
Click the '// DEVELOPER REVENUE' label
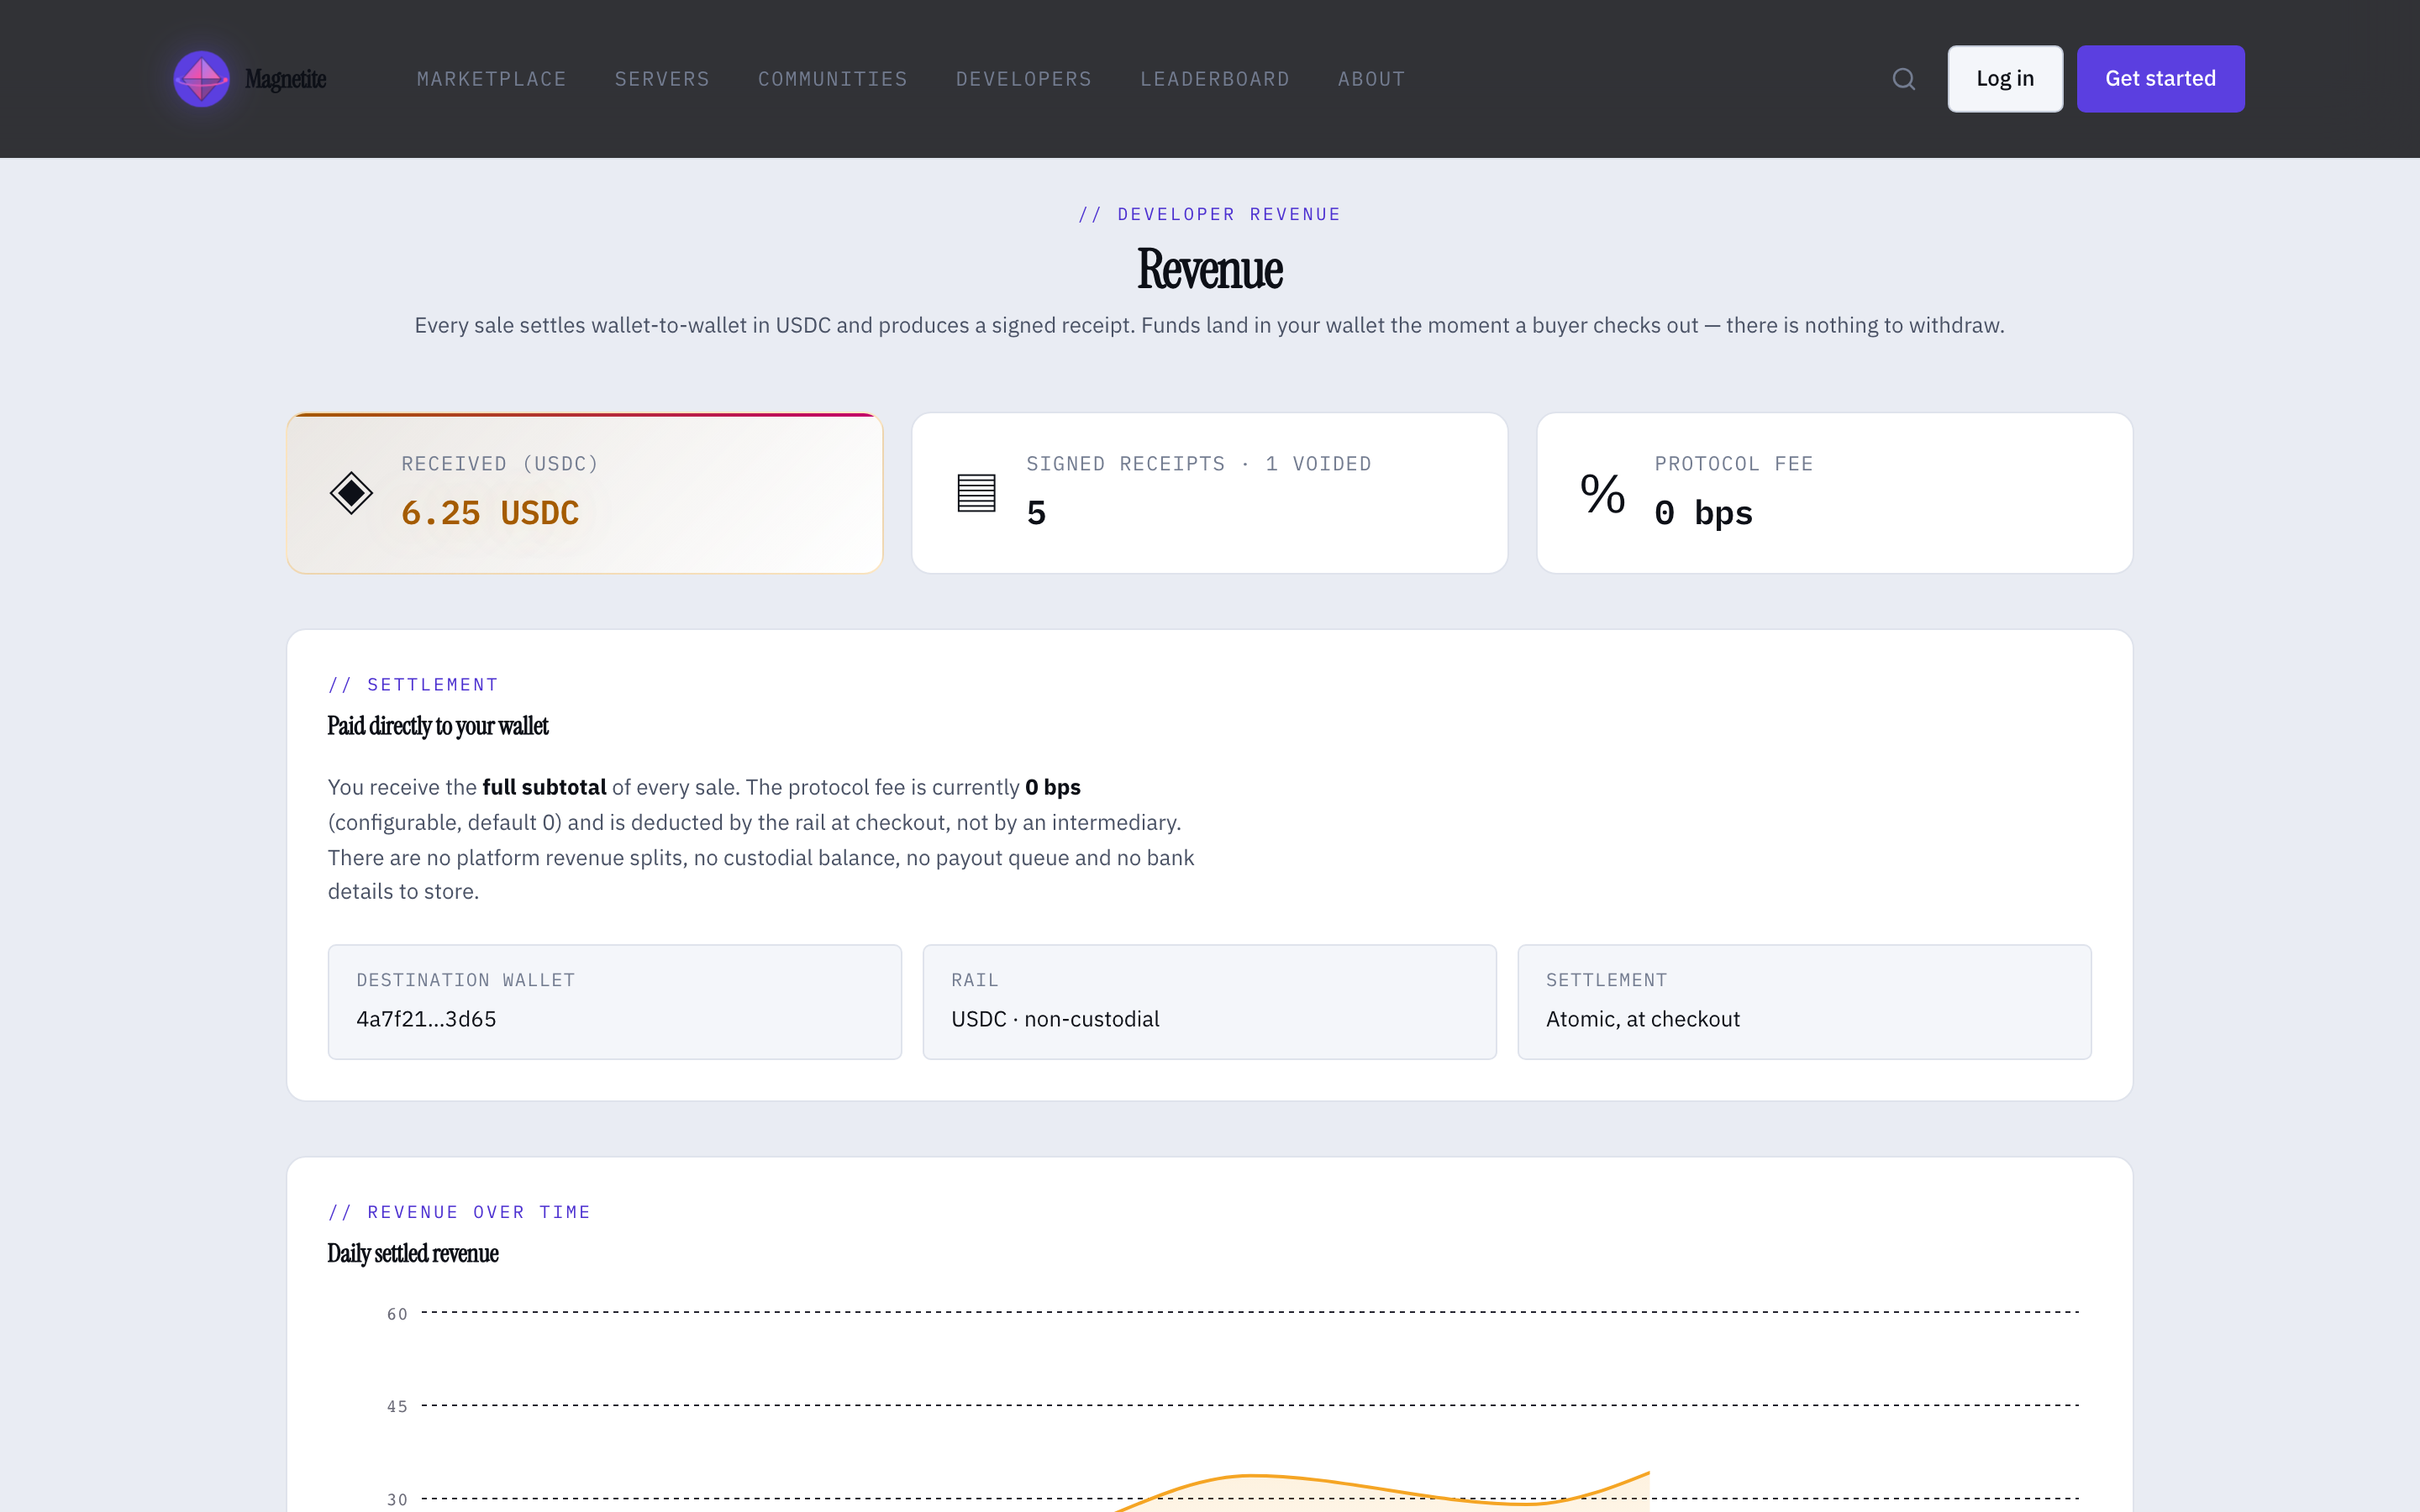tap(1210, 214)
